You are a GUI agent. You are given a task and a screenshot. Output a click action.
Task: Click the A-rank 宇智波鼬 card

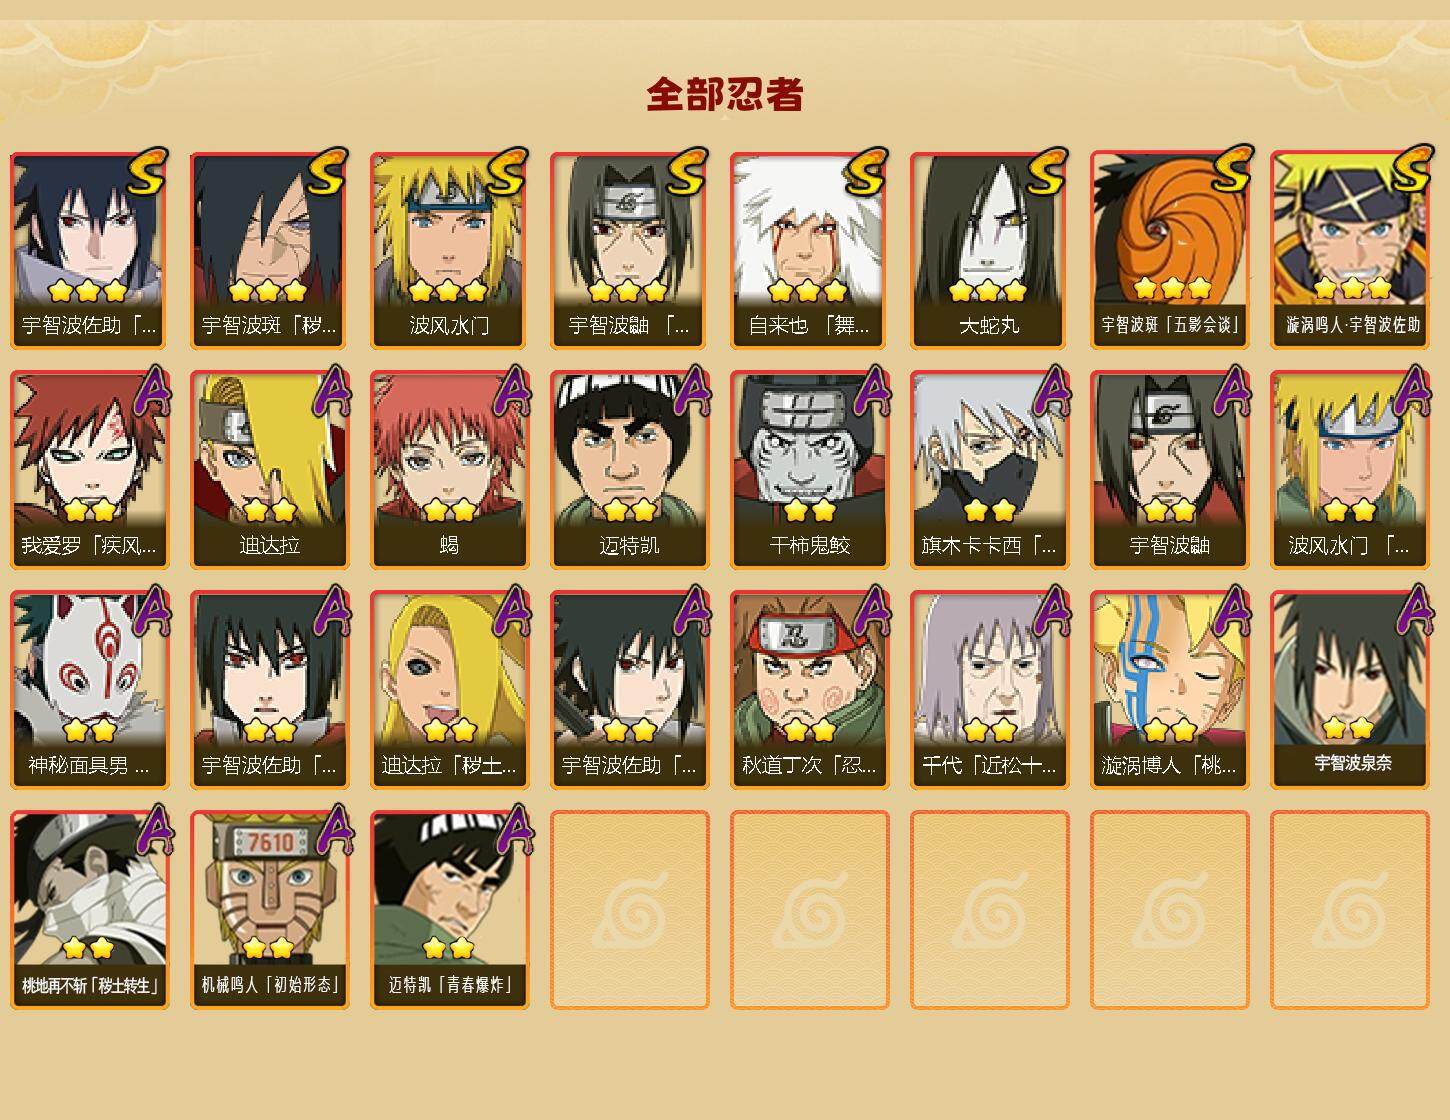(1169, 470)
